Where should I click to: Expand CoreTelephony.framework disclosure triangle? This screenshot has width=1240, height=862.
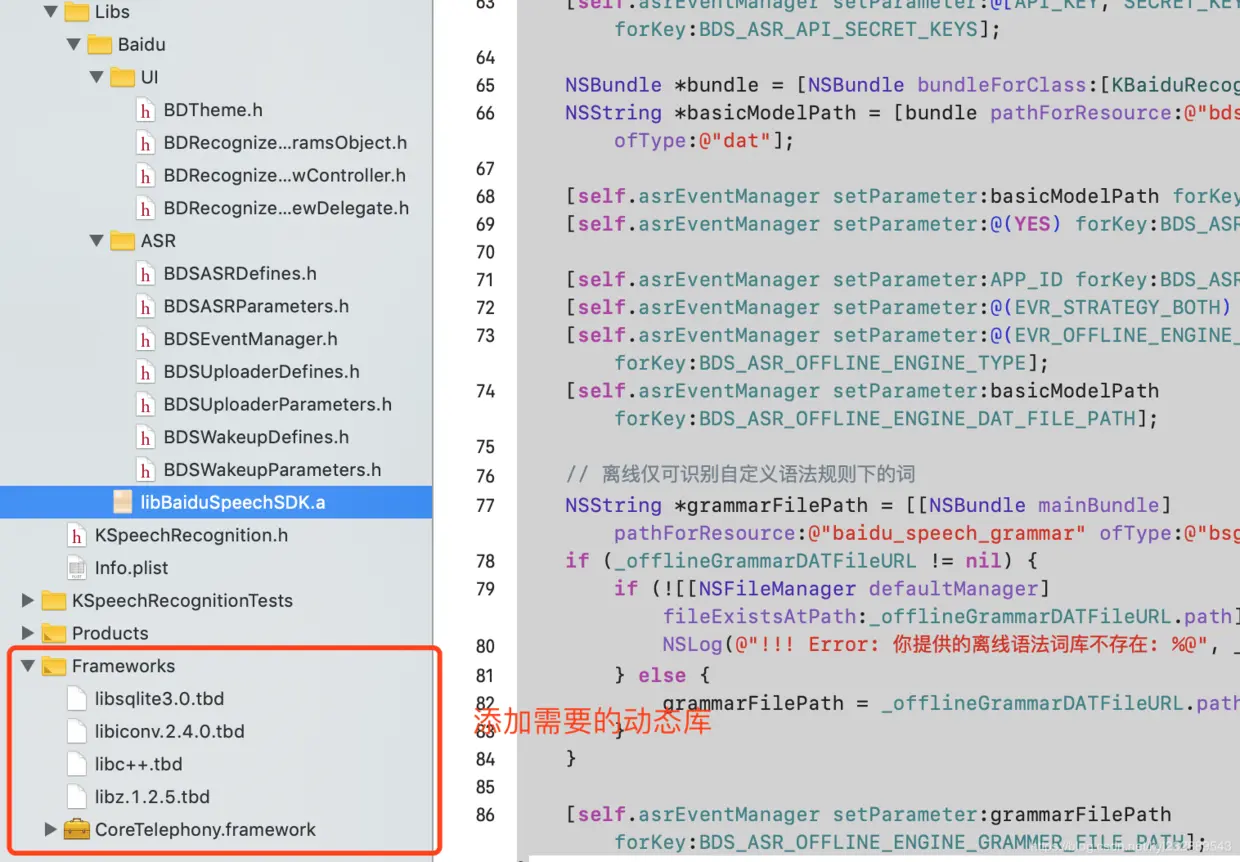(x=51, y=829)
